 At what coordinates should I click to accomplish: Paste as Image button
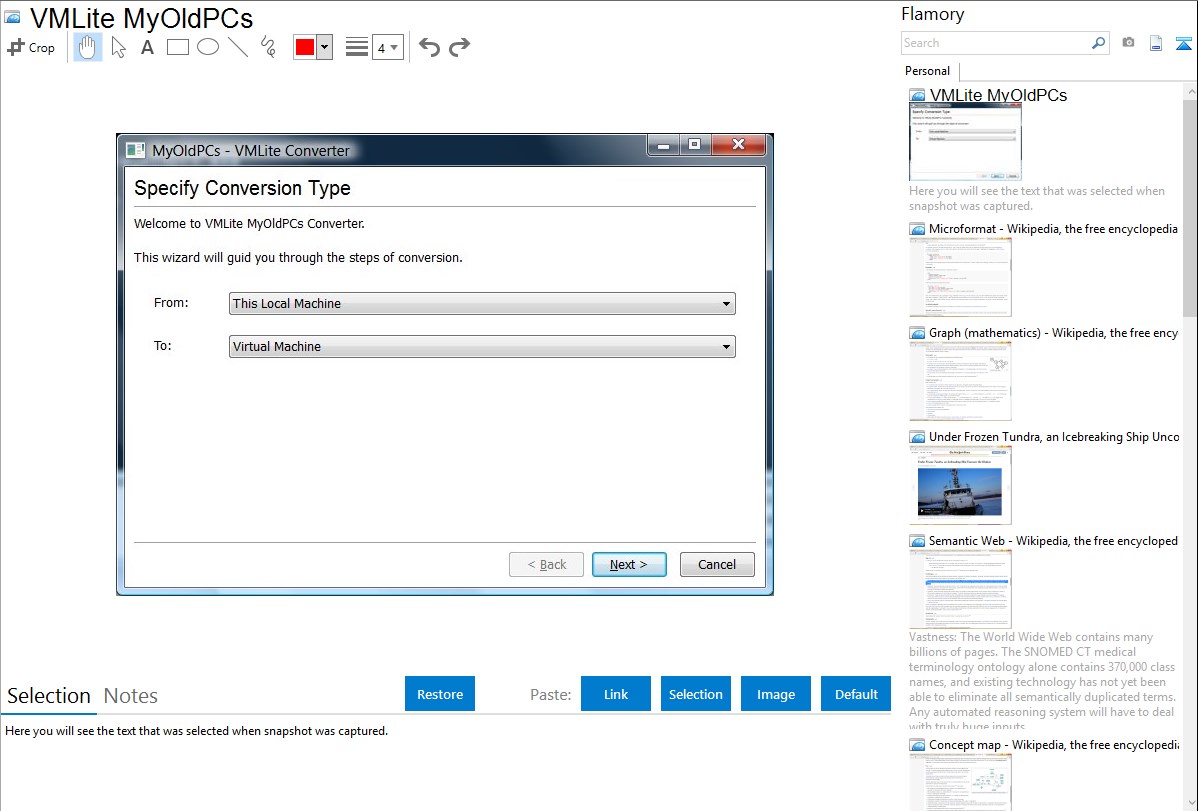pyautogui.click(x=775, y=694)
